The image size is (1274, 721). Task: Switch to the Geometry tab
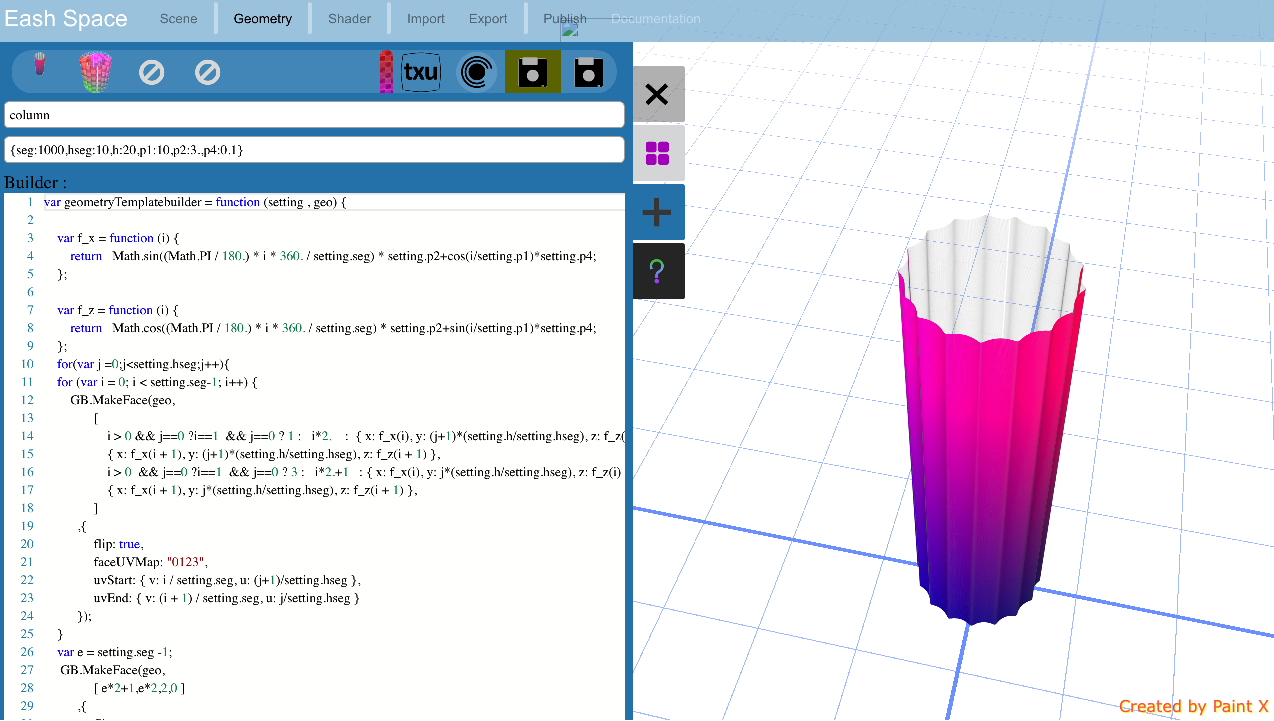click(263, 19)
